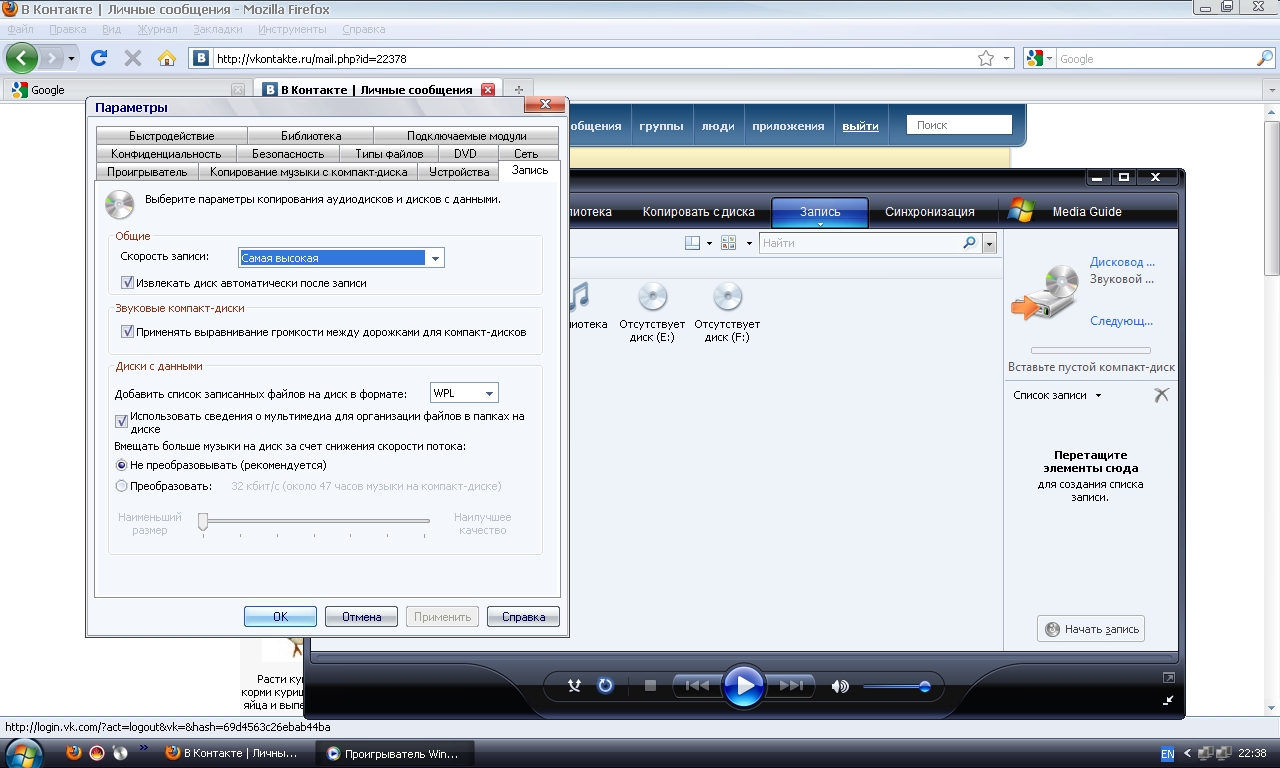Switch Media Player to full screen view
Image resolution: width=1280 pixels, height=768 pixels.
[1168, 678]
